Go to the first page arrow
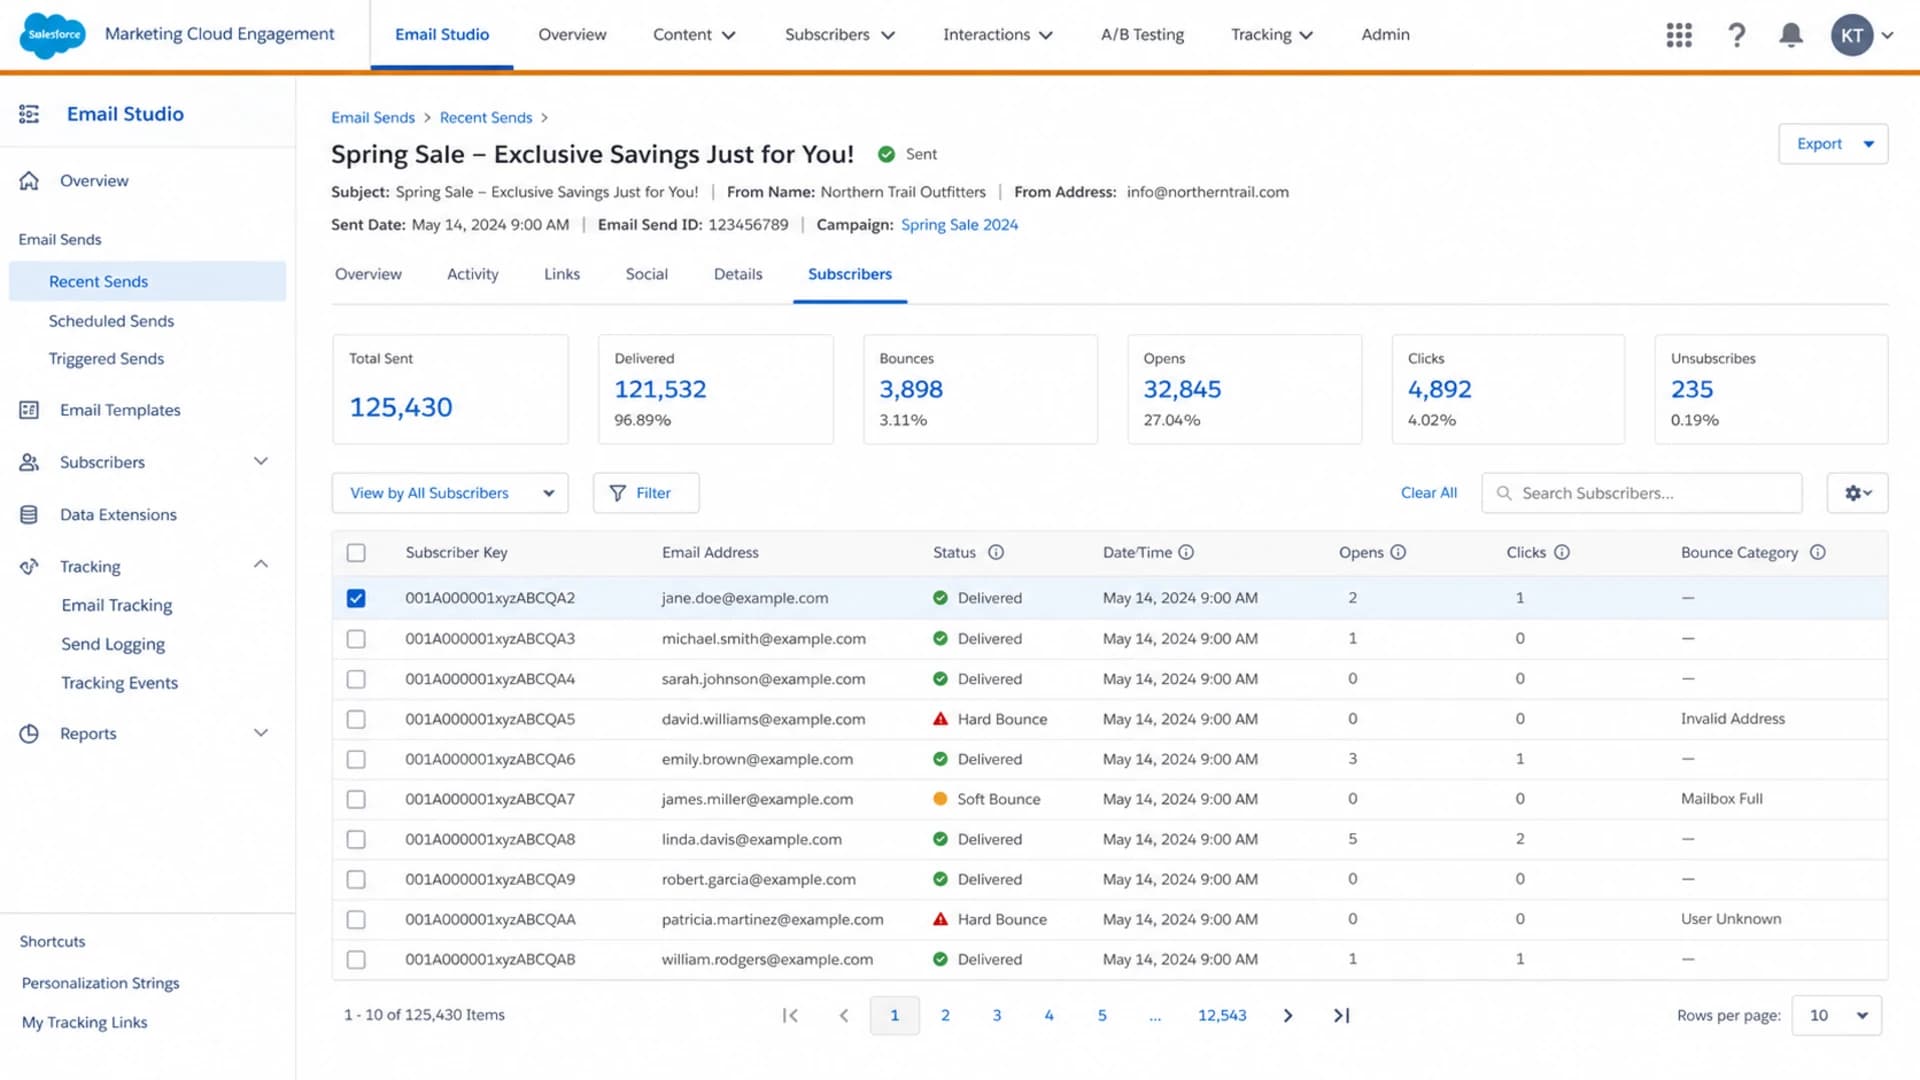1920x1080 pixels. 790,1015
